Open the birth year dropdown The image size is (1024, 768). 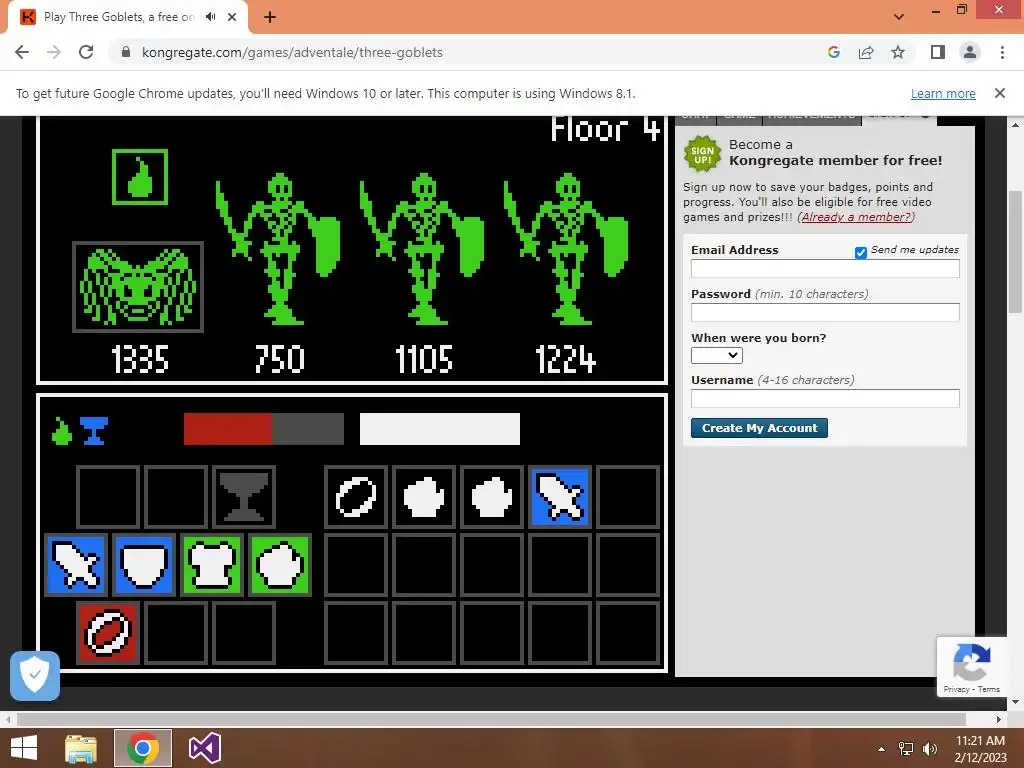716,355
